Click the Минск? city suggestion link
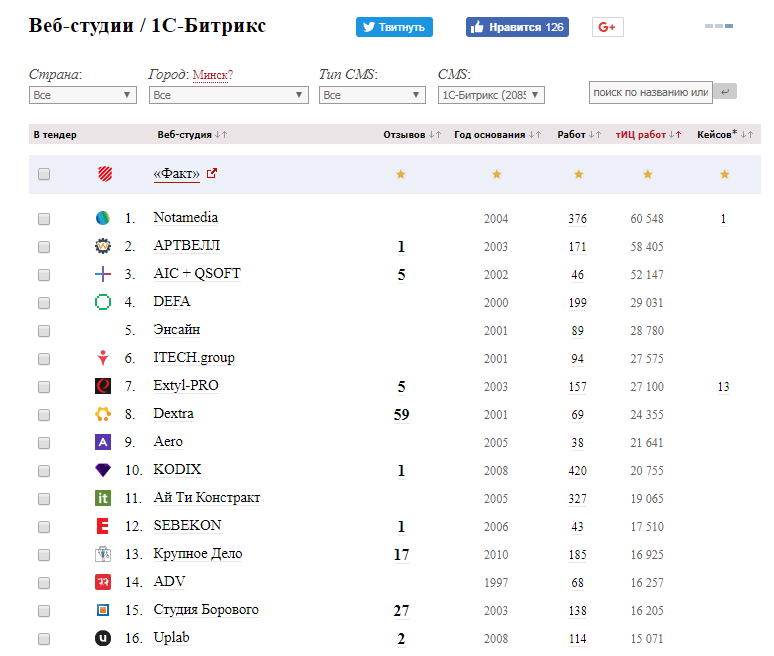 pos(212,75)
